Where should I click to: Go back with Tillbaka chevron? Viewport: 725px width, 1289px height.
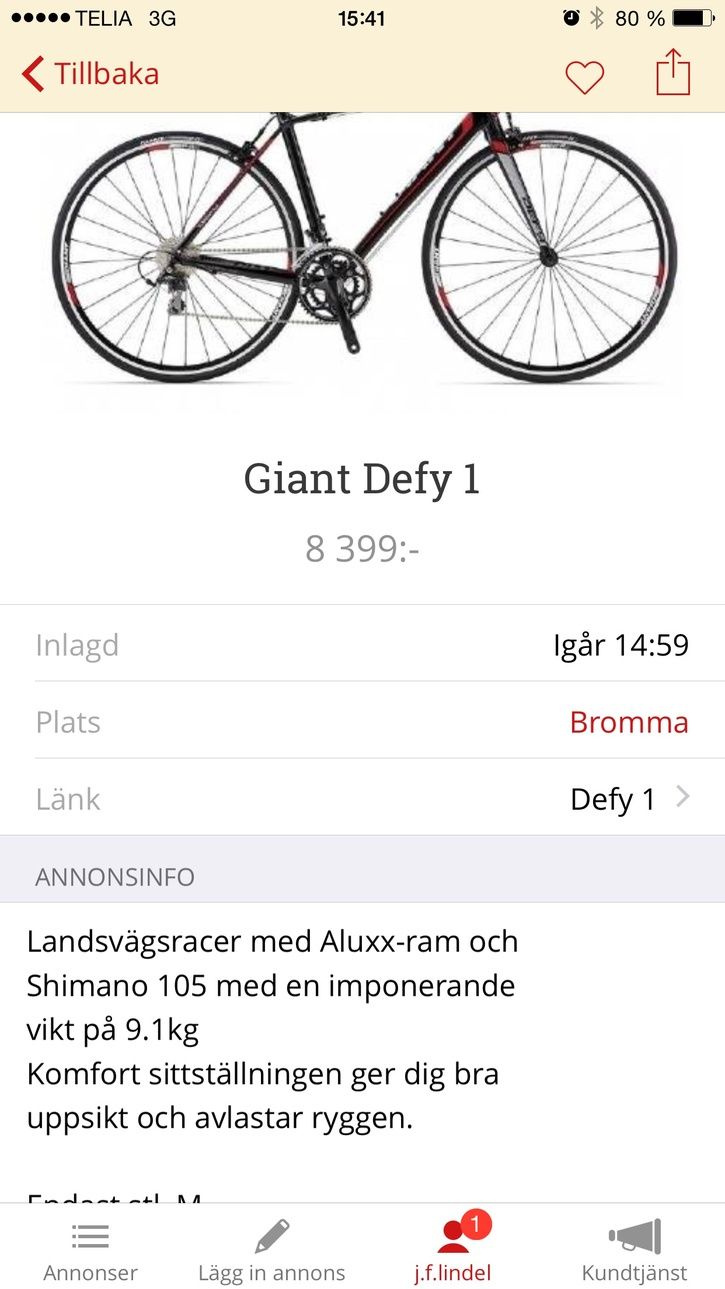click(33, 74)
